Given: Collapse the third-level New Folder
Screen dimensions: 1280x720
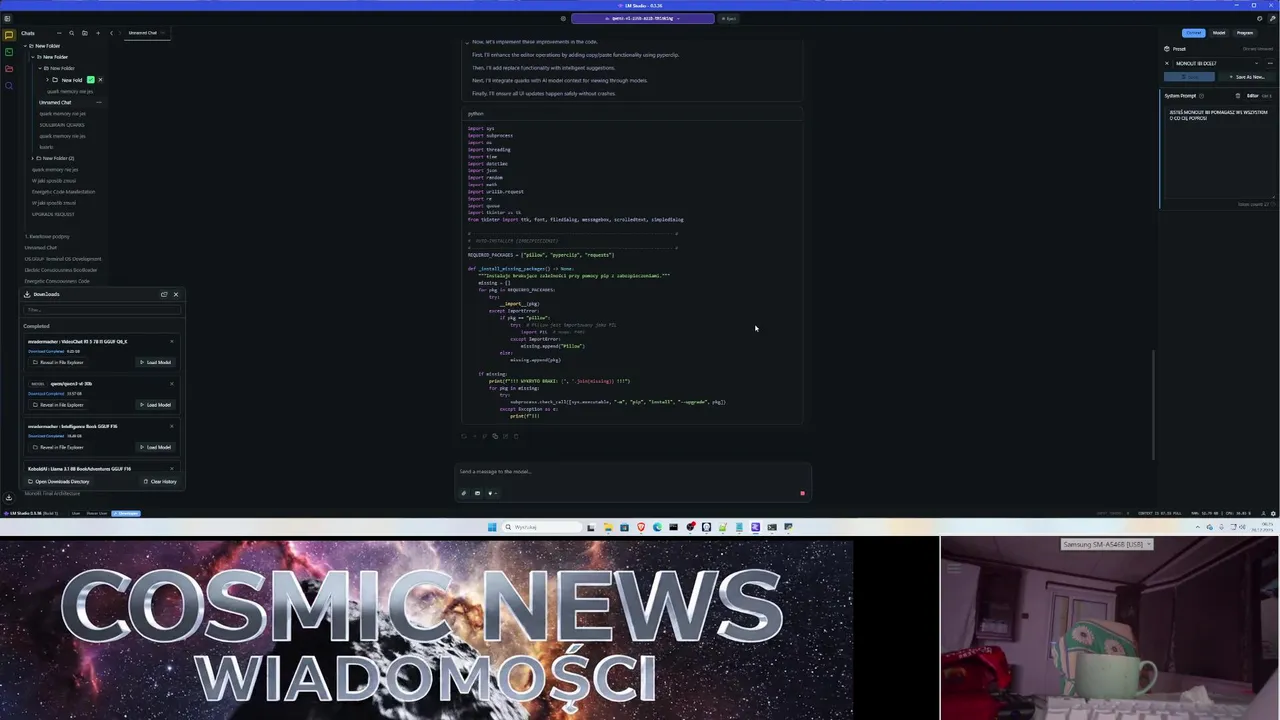Looking at the screenshot, I should (40, 68).
